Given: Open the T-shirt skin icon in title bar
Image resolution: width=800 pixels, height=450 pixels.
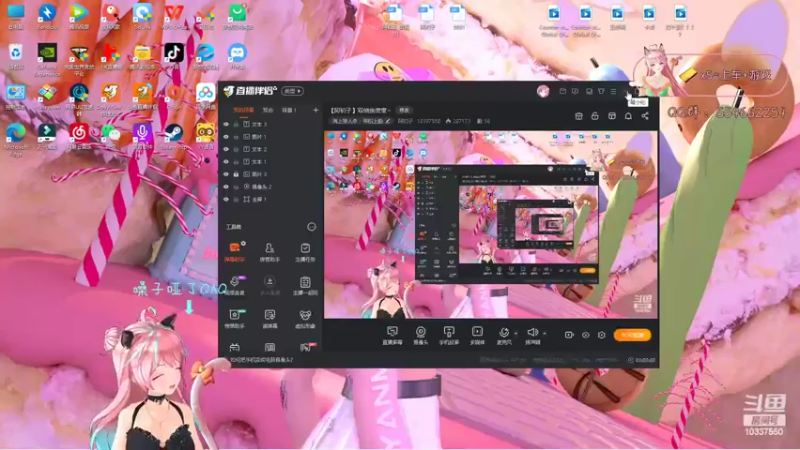Looking at the screenshot, I should tap(601, 91).
